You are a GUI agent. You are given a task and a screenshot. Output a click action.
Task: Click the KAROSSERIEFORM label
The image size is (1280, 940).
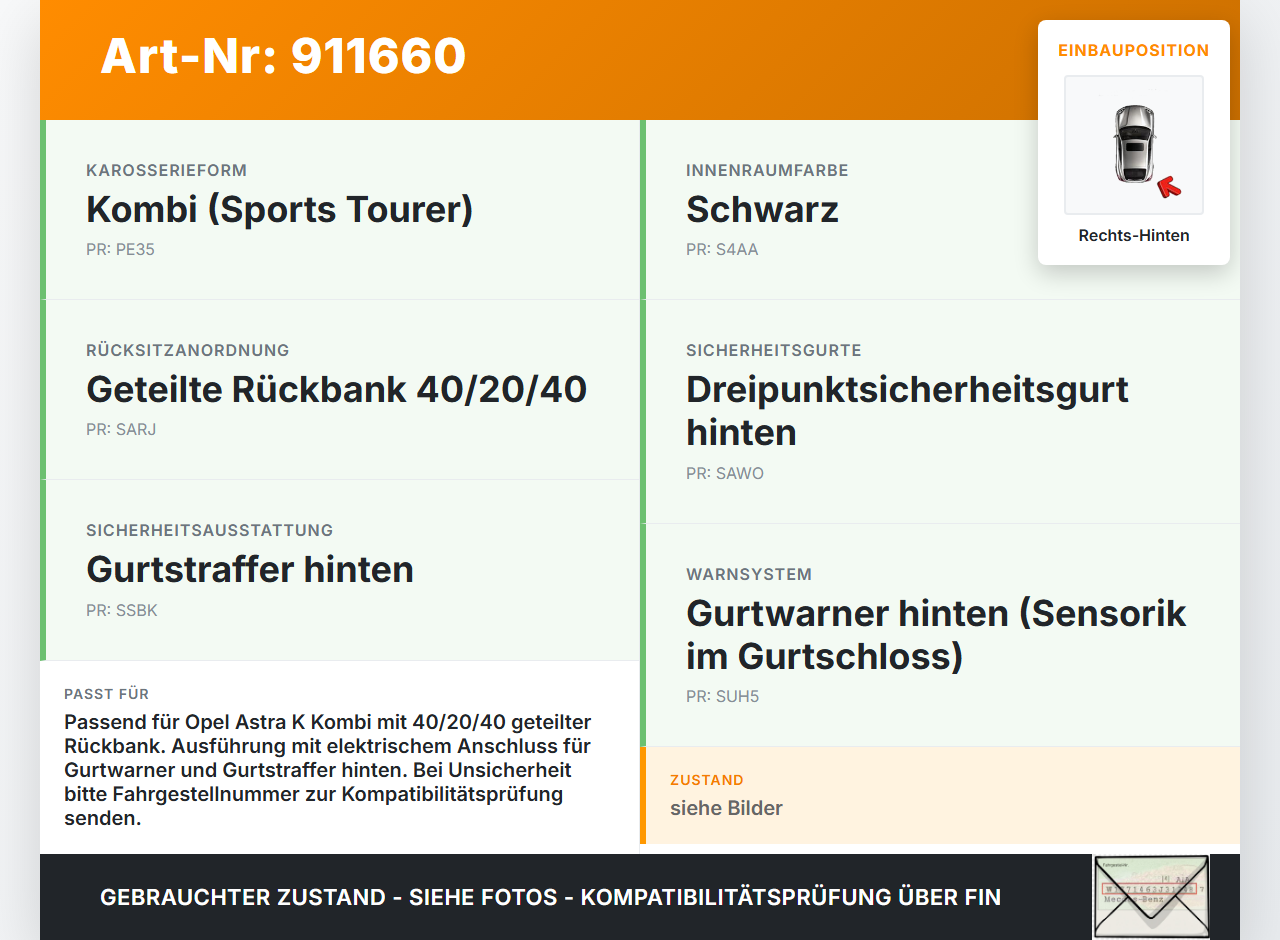point(167,170)
